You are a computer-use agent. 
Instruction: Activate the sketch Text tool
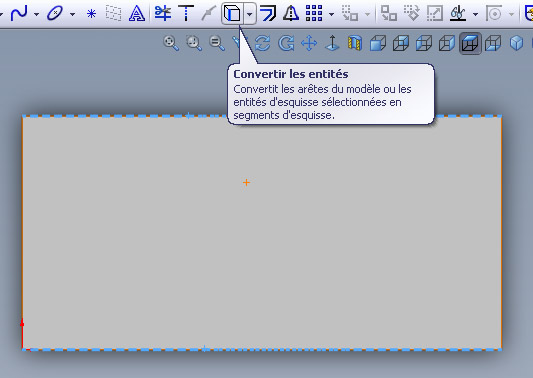point(137,14)
